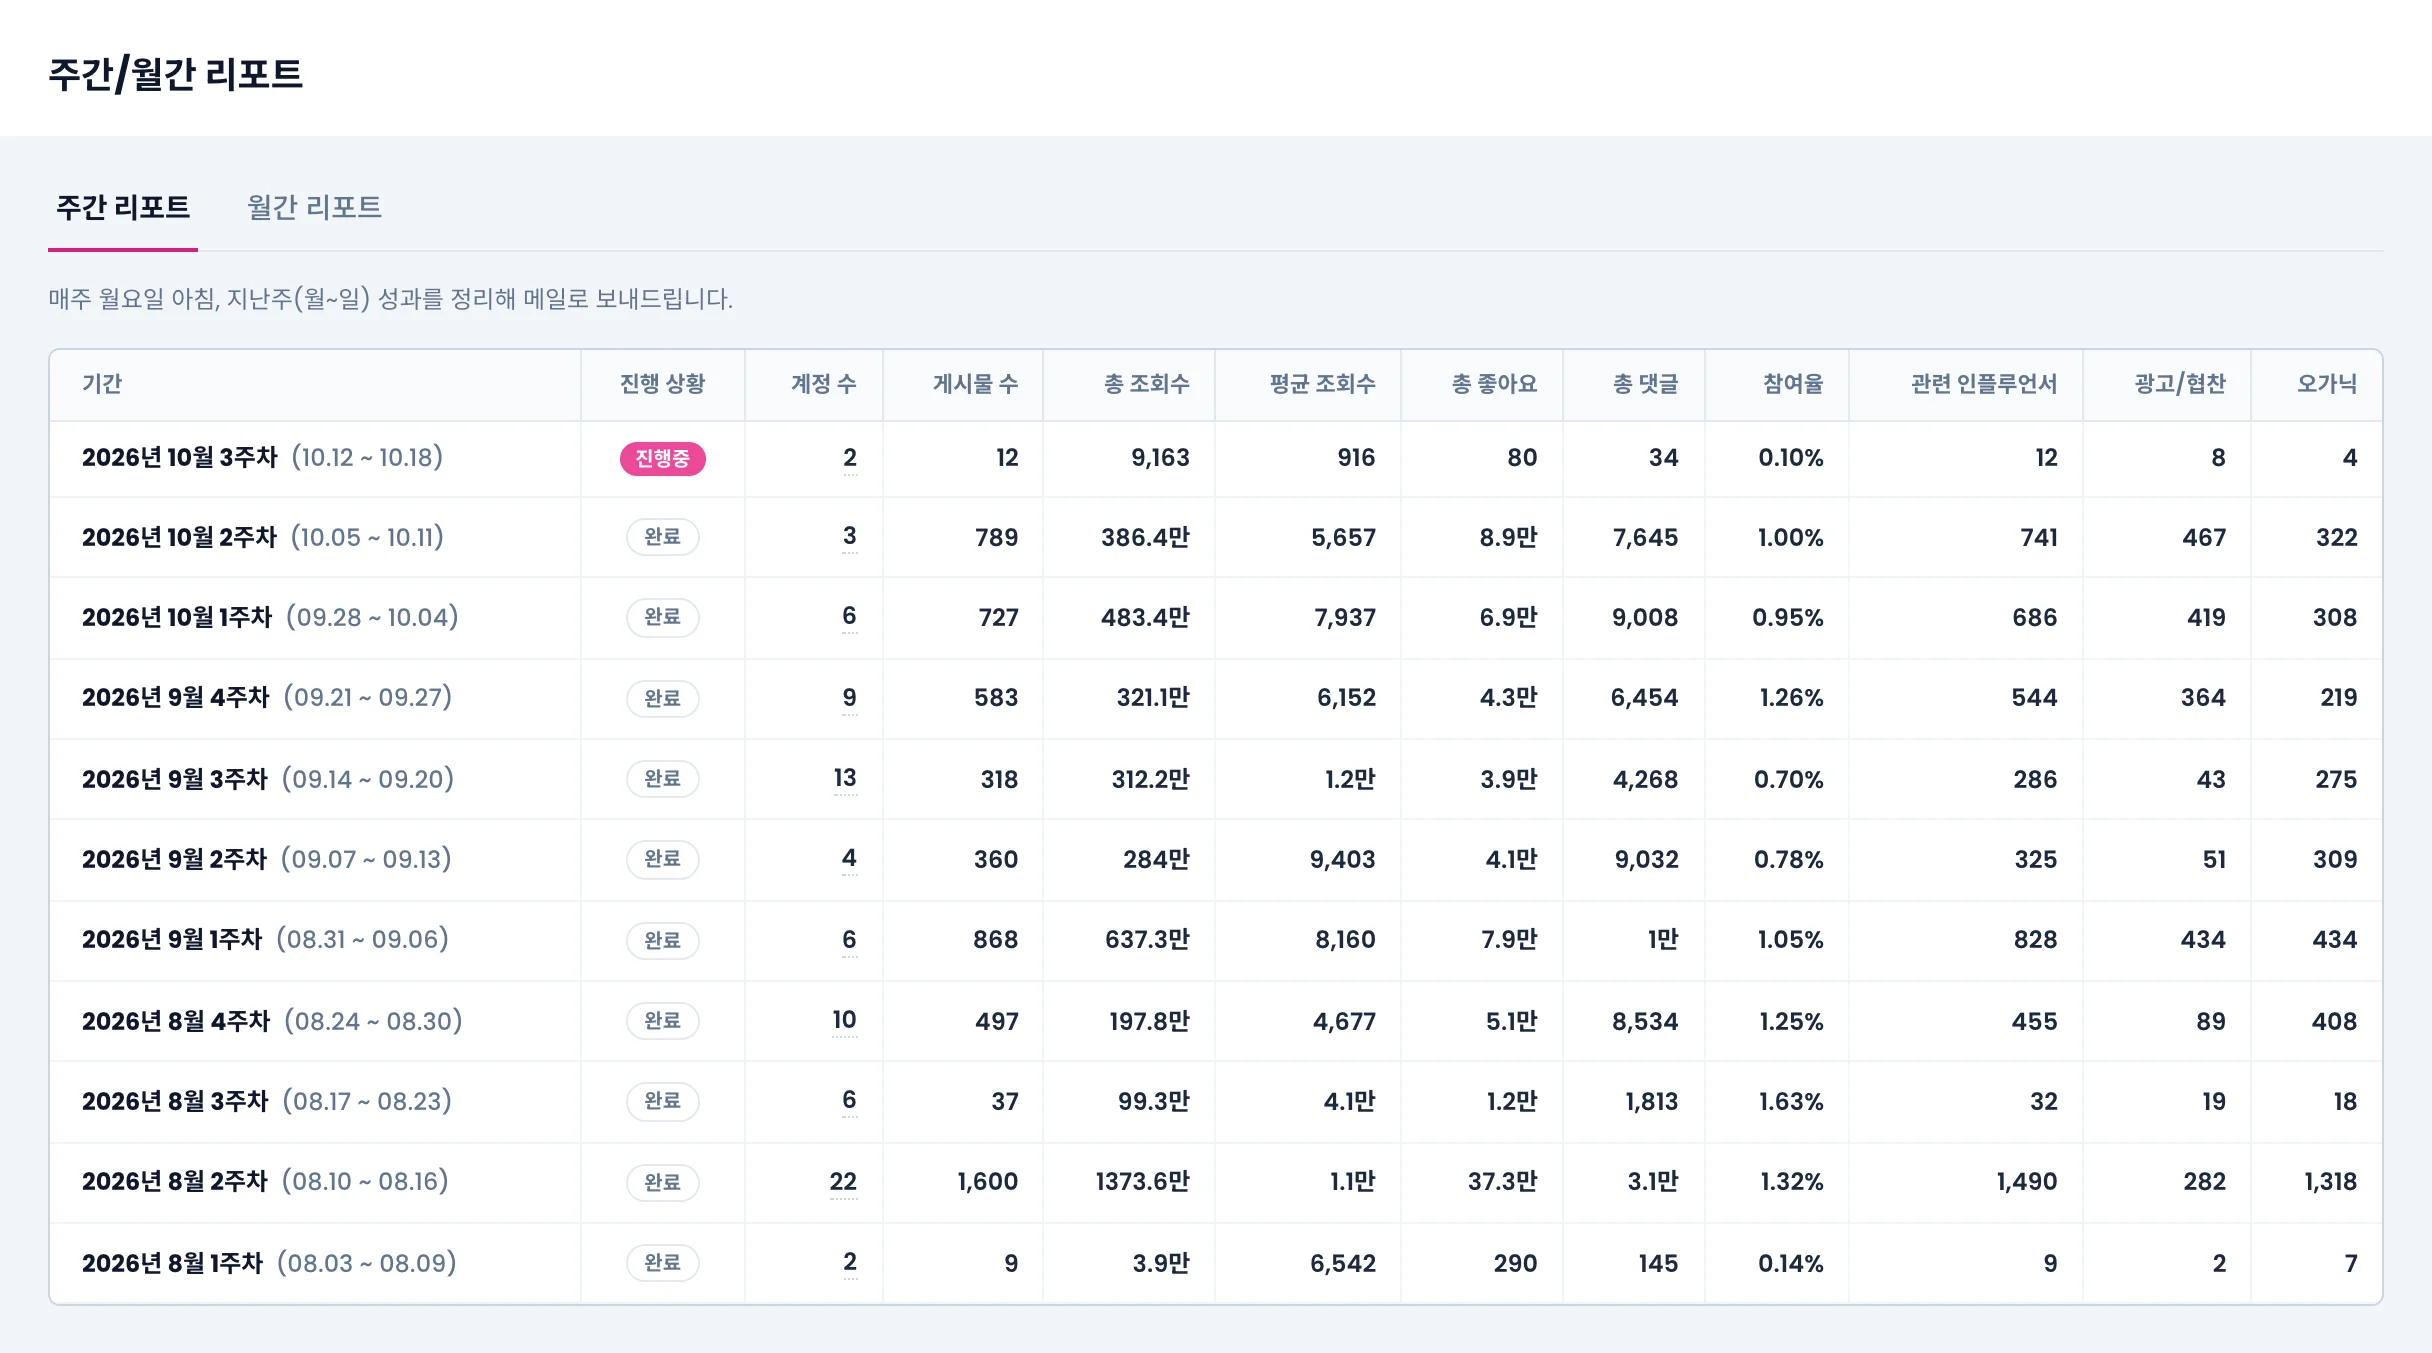The image size is (2432, 1353).
Task: Select the 주간 리포트 tab
Action: 123,207
